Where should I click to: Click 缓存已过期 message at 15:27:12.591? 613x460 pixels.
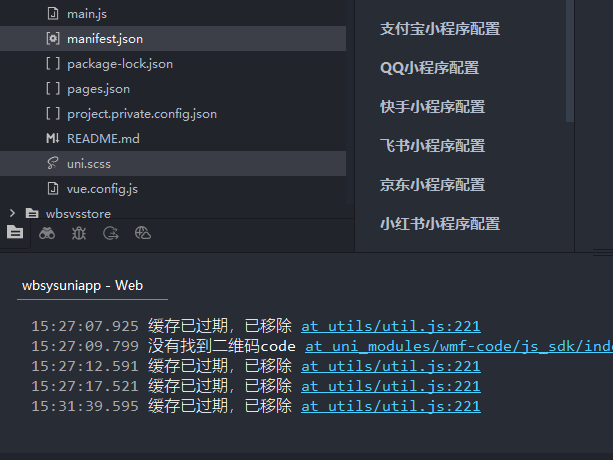[220, 367]
